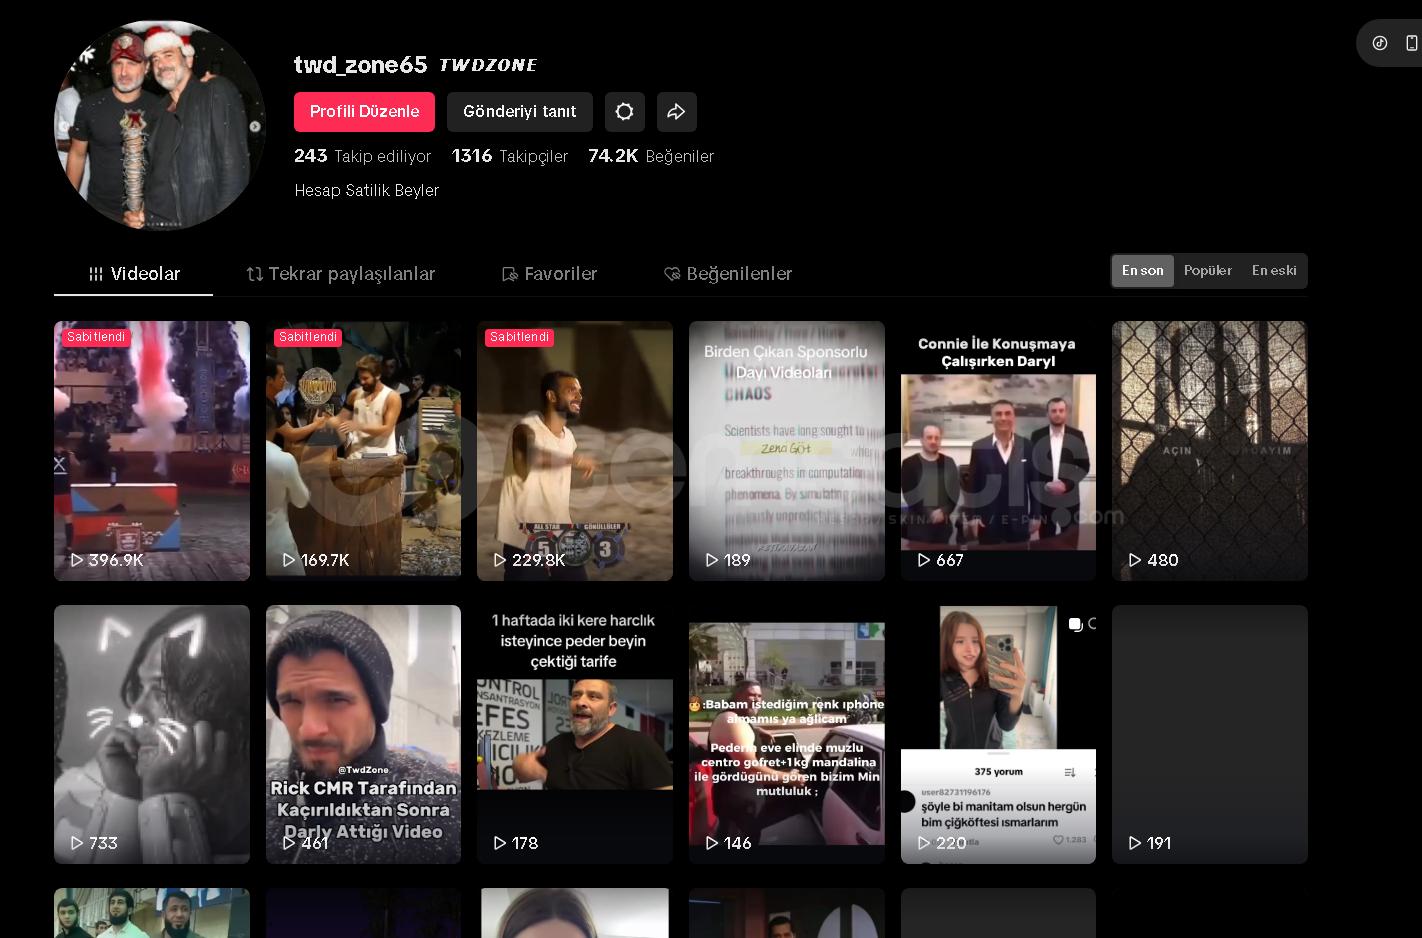Open the Rick CMR video thumbnail
Viewport: 1422px width, 938px height.
coord(363,734)
